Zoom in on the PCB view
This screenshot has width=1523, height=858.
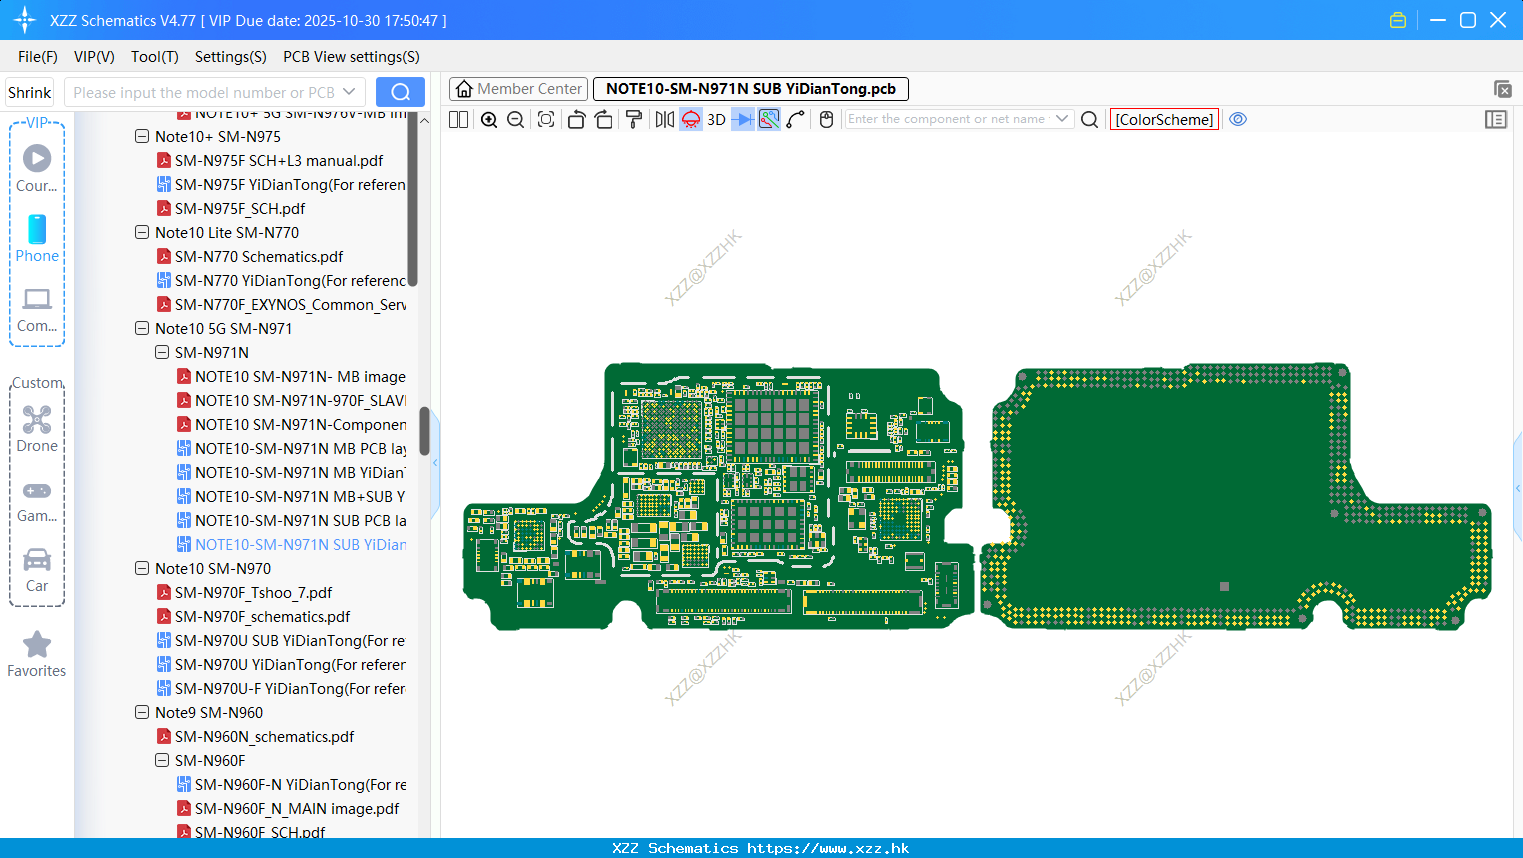pos(489,119)
